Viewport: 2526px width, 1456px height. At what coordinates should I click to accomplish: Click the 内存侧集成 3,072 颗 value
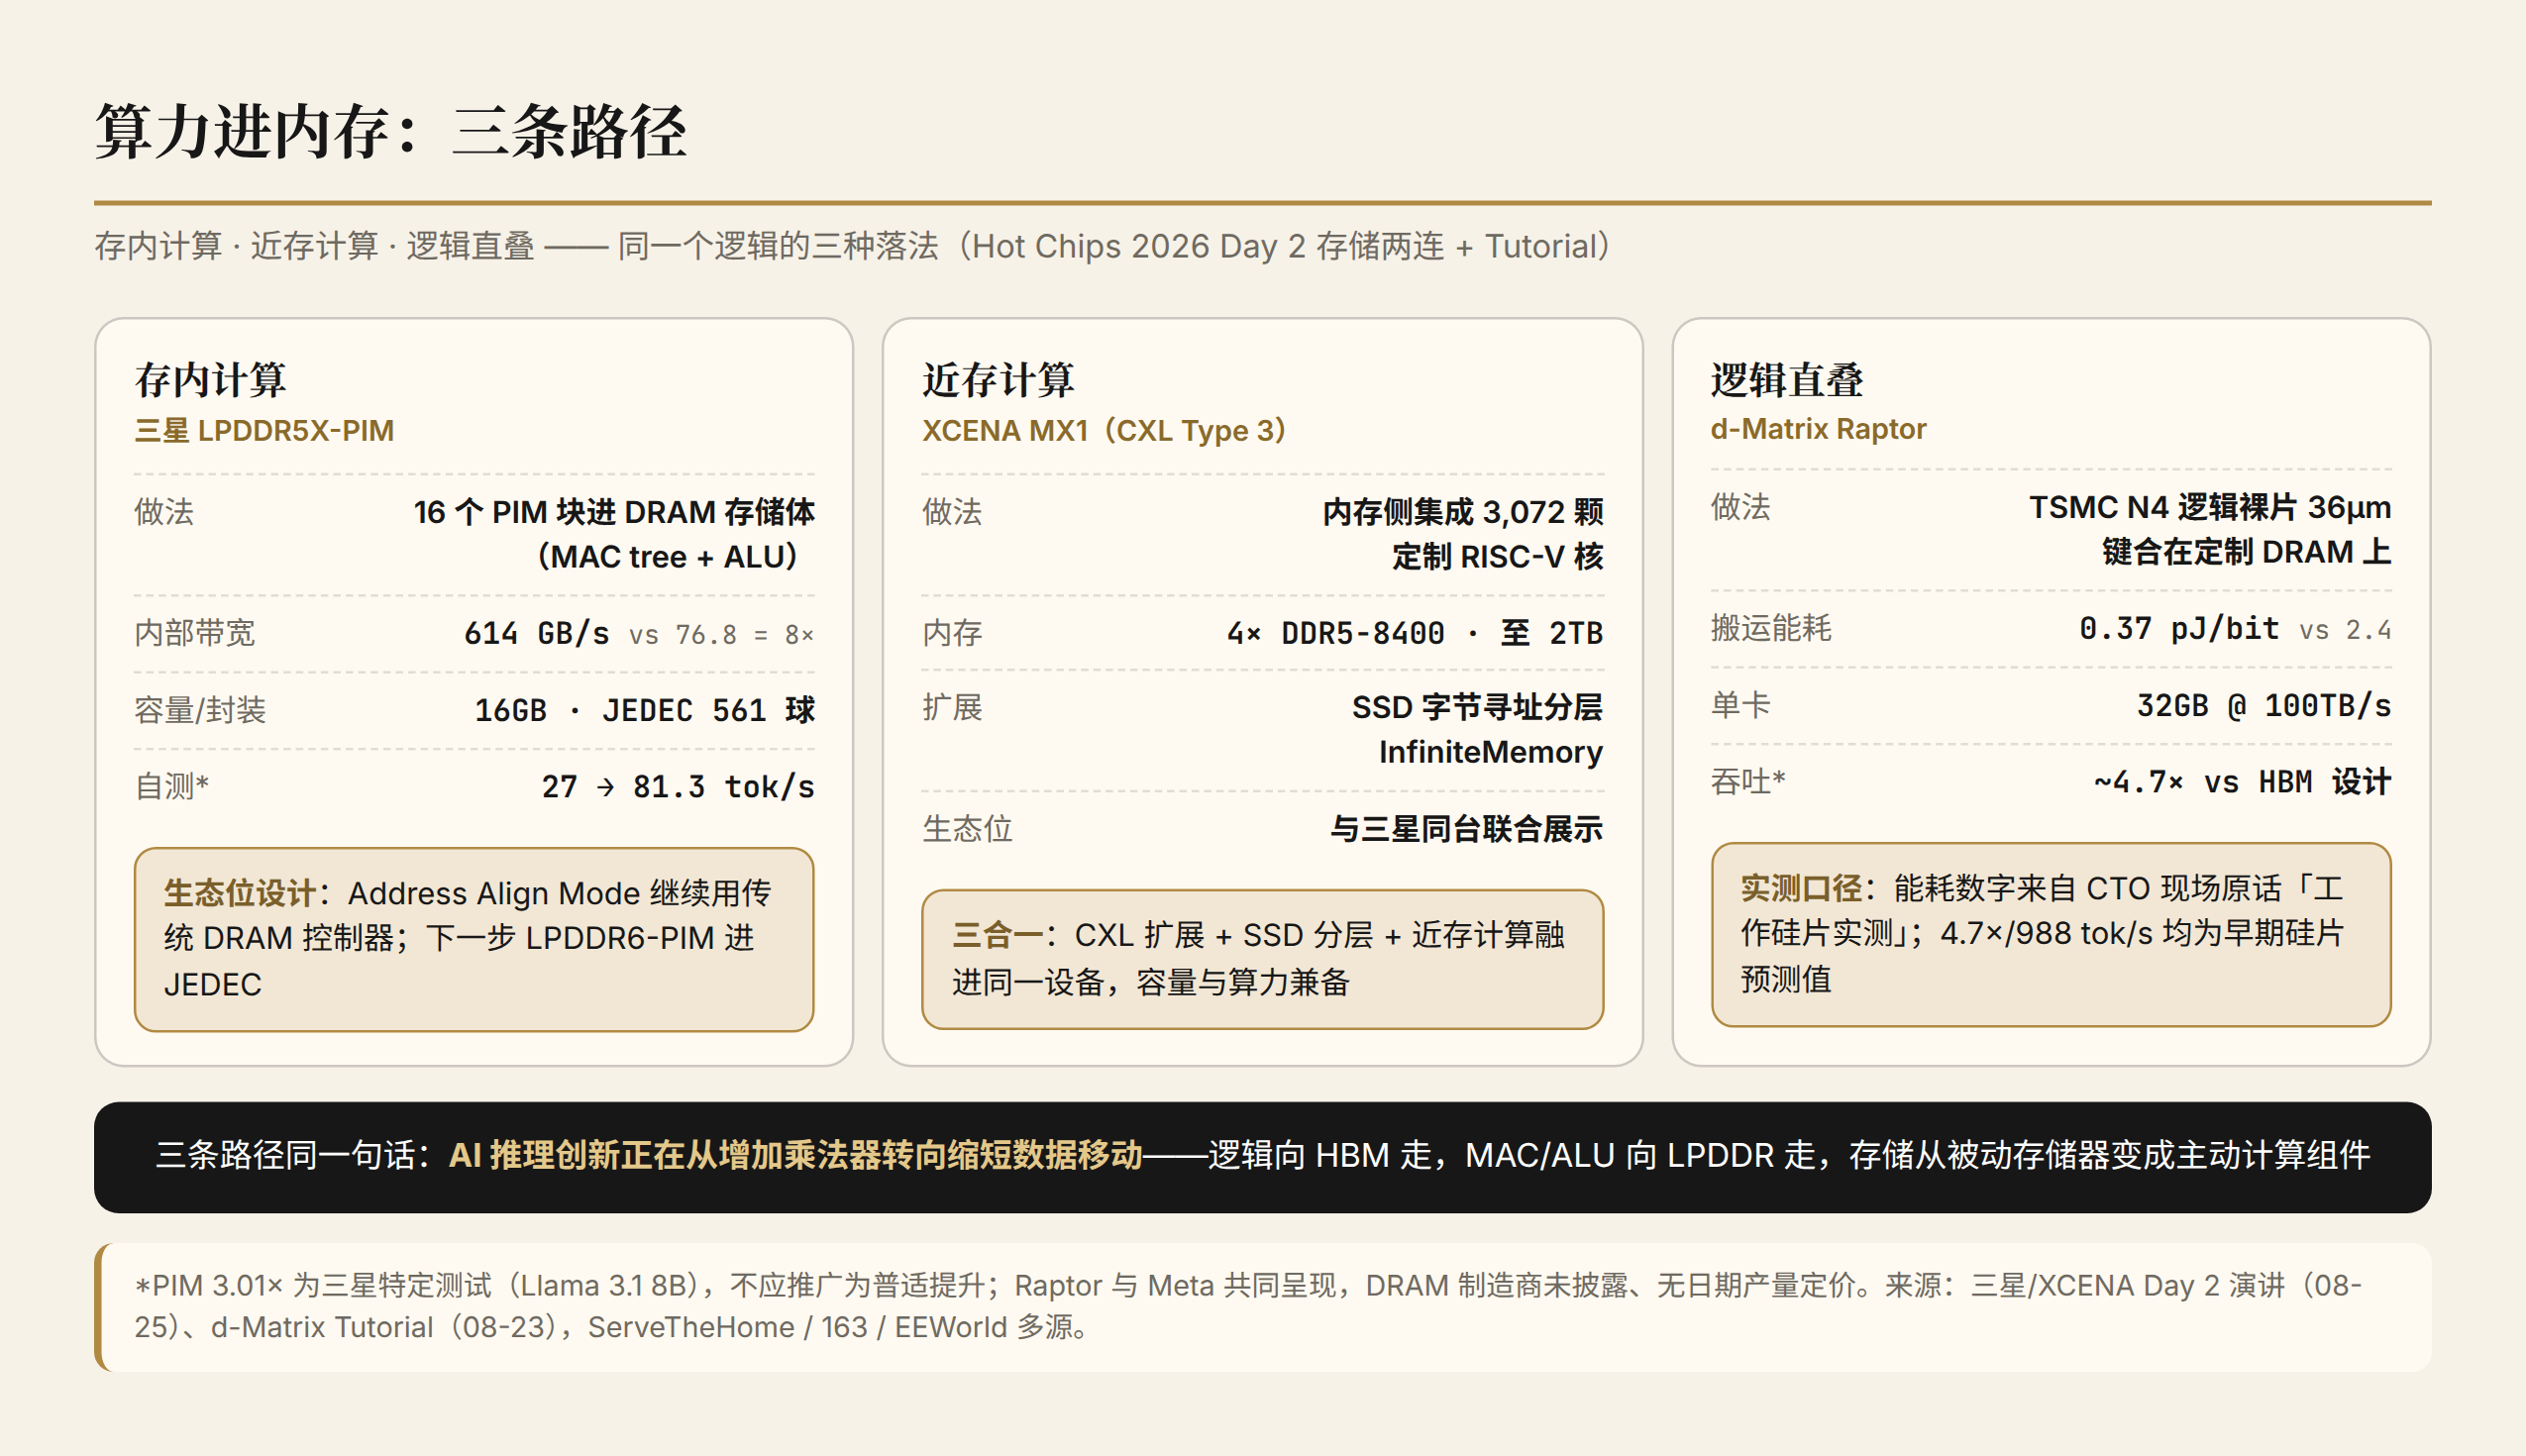(x=1463, y=512)
